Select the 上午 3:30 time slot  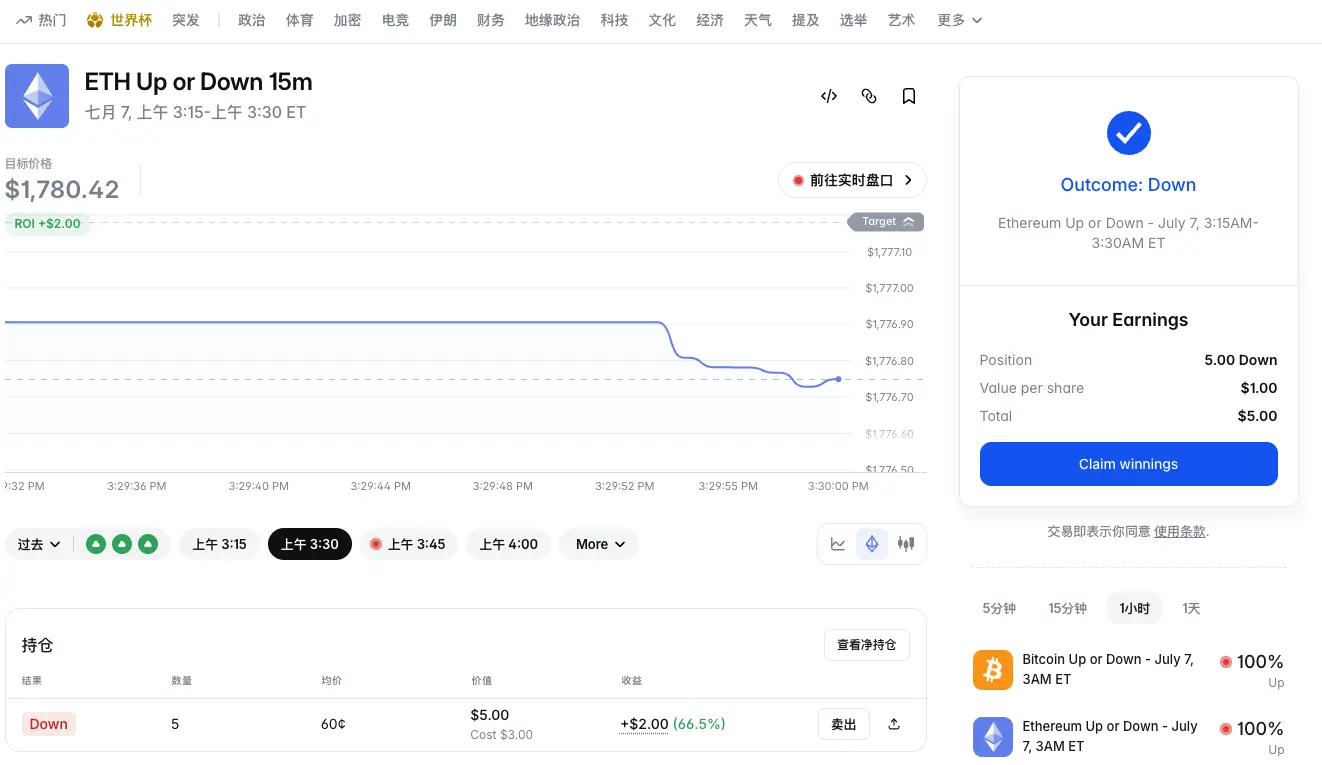coord(310,544)
